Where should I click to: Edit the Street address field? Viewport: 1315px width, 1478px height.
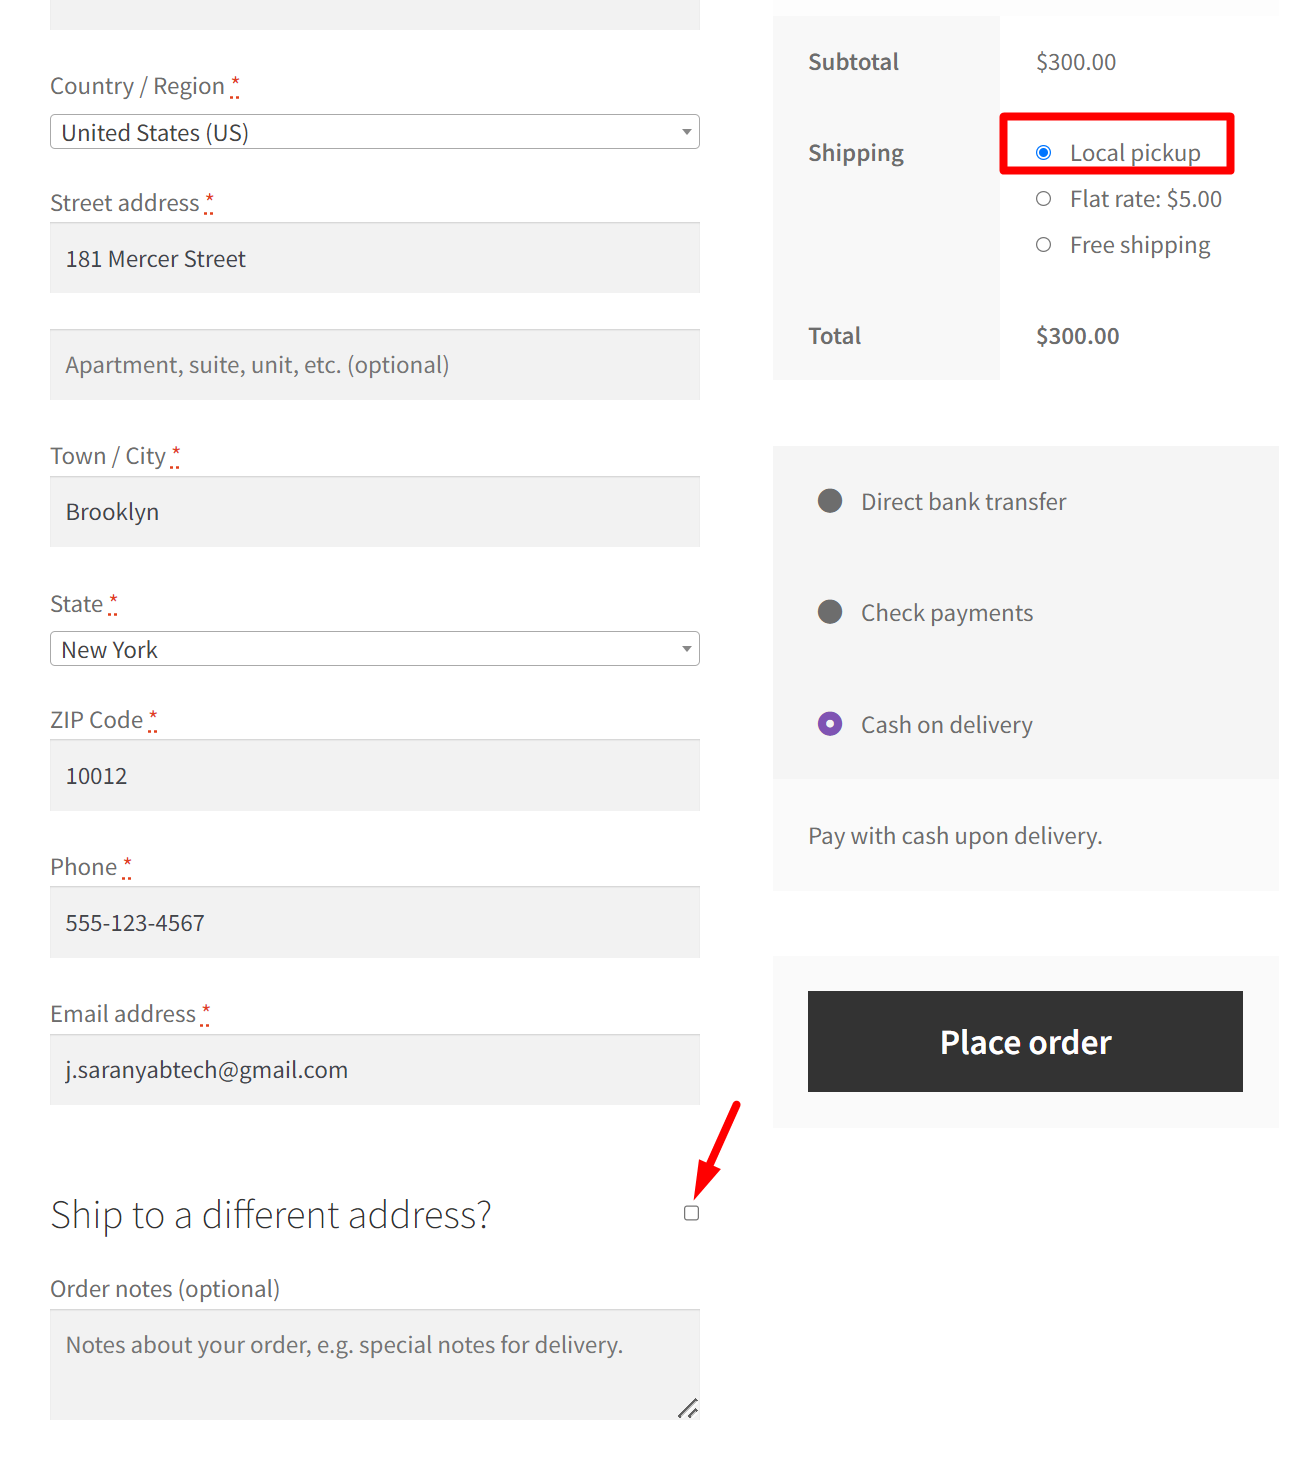tap(374, 258)
